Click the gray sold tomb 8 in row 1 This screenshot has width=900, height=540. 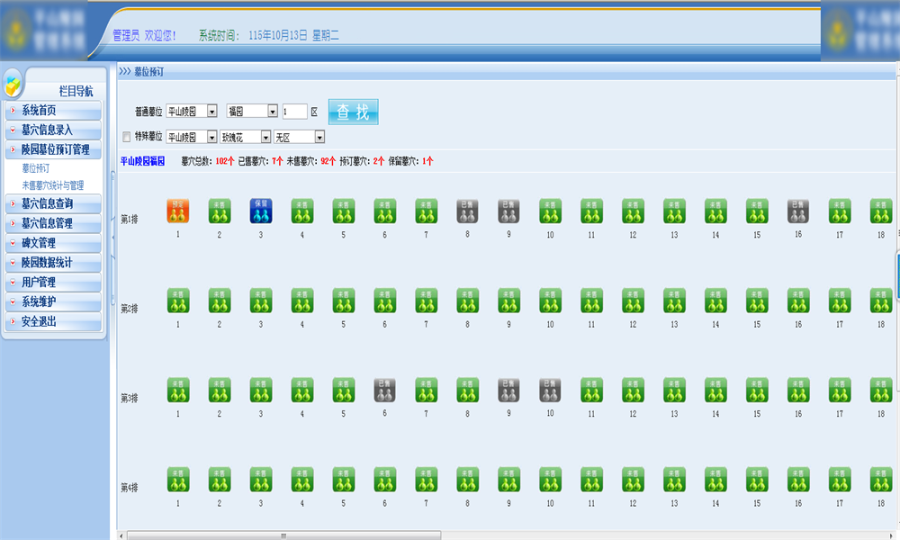pos(467,211)
